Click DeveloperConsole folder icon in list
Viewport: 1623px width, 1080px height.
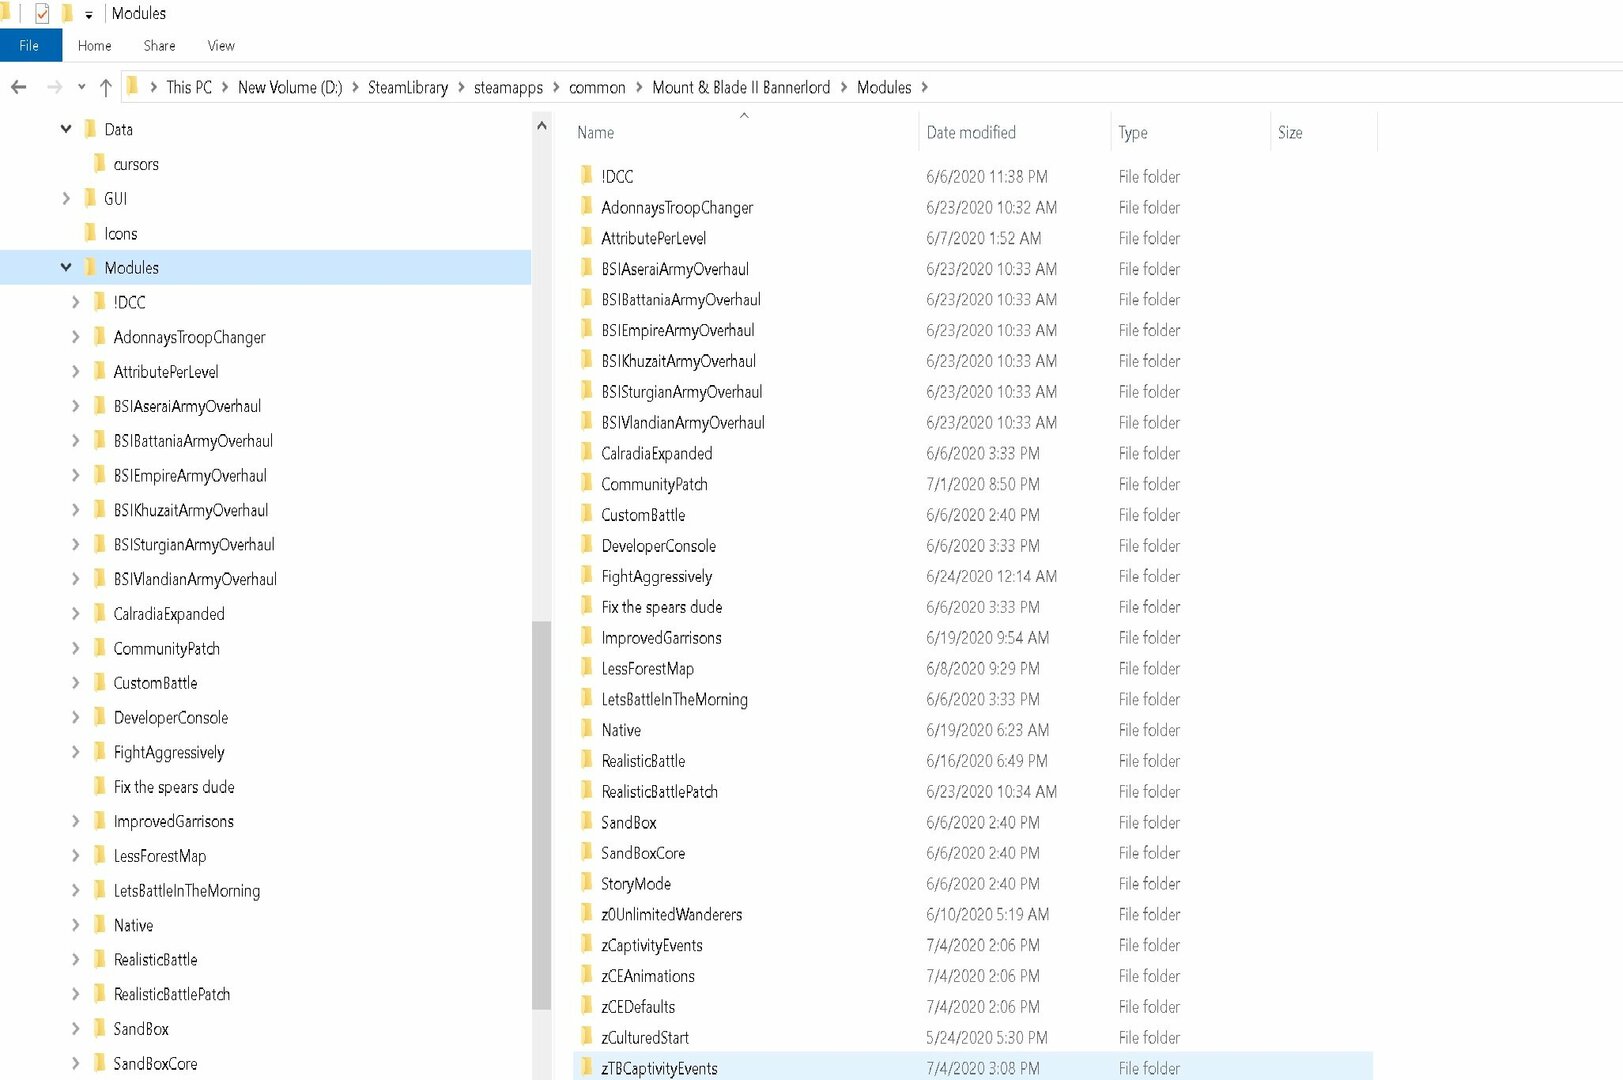(x=587, y=545)
